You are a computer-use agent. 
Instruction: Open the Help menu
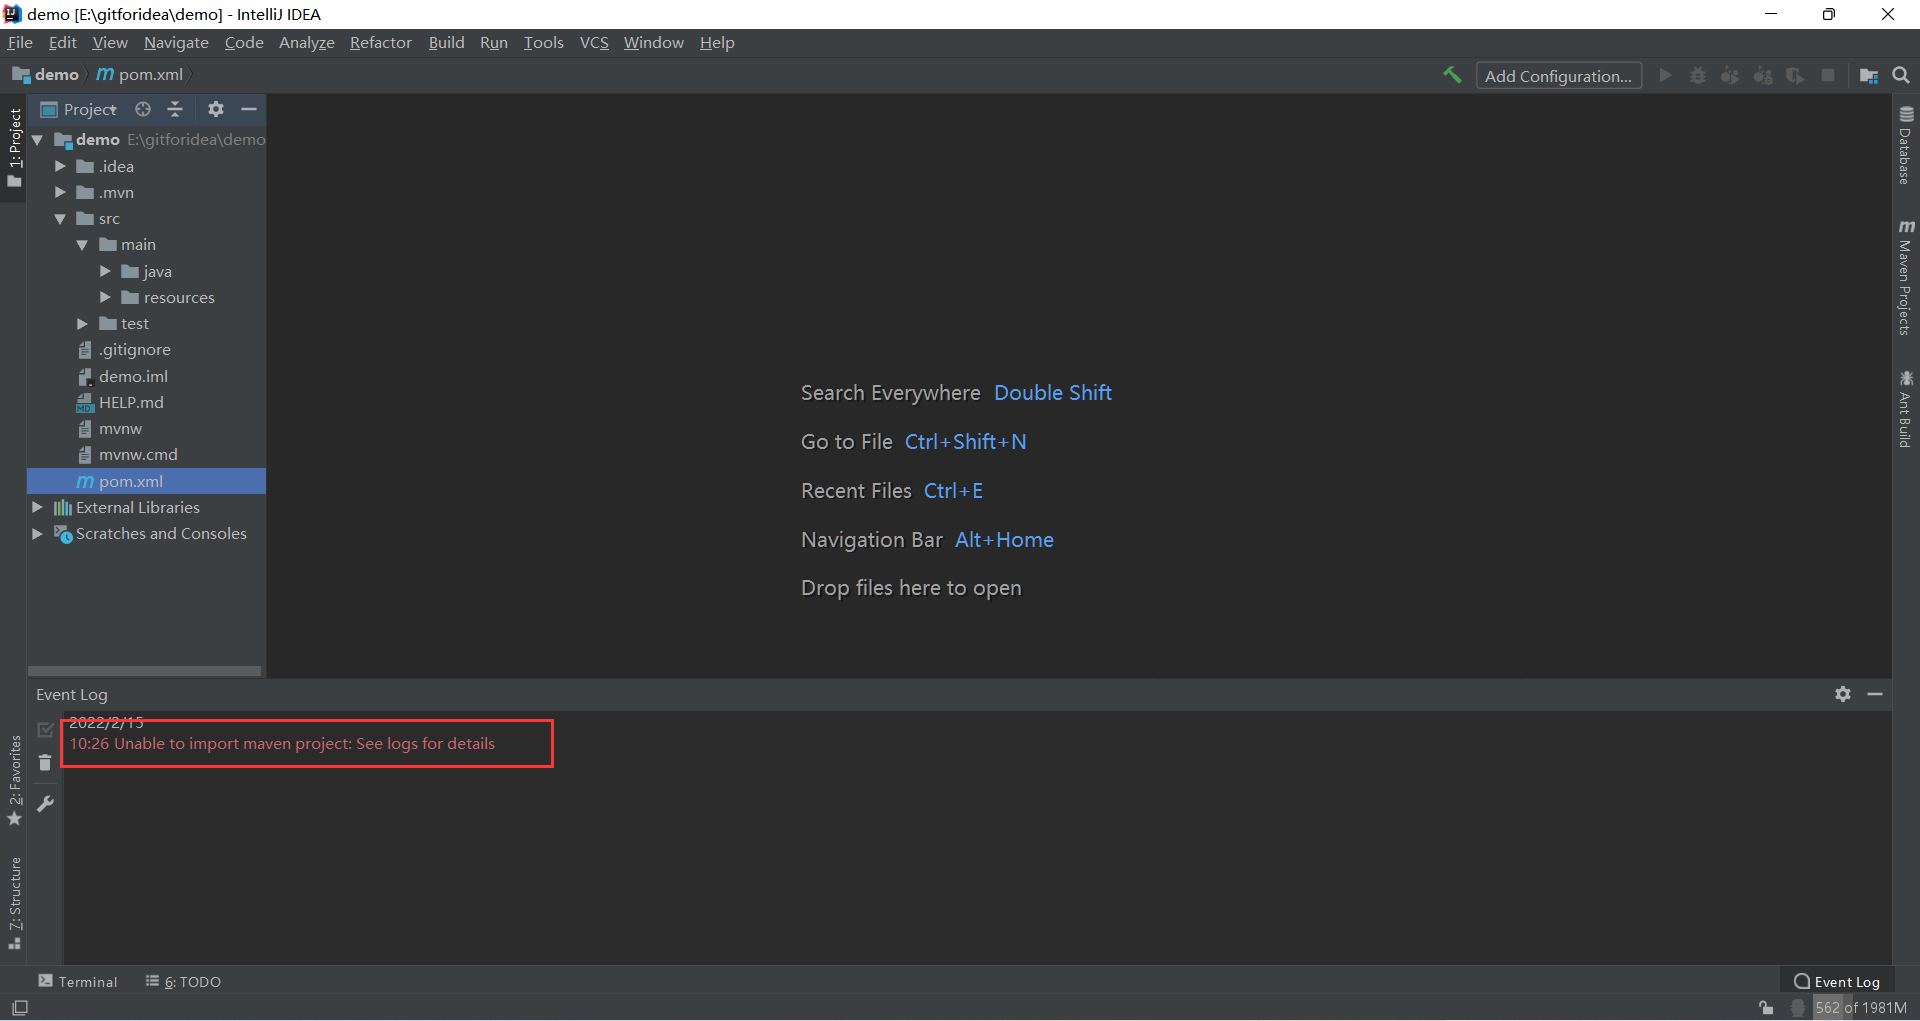coord(717,43)
